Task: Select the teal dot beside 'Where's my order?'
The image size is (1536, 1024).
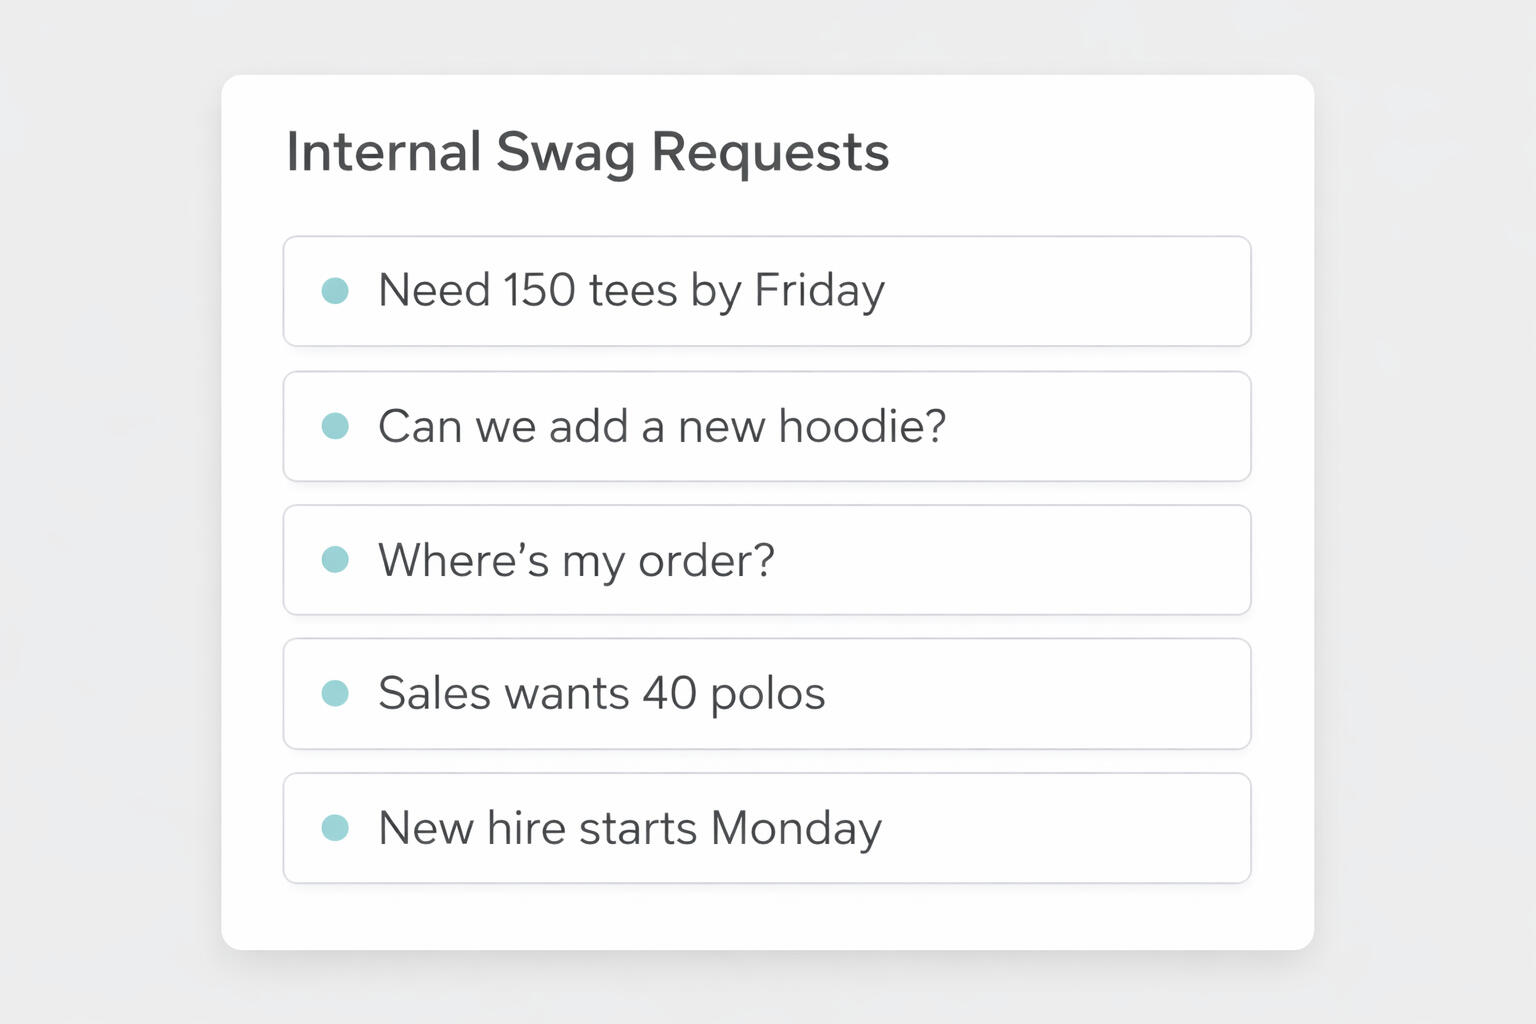Action: [x=335, y=560]
